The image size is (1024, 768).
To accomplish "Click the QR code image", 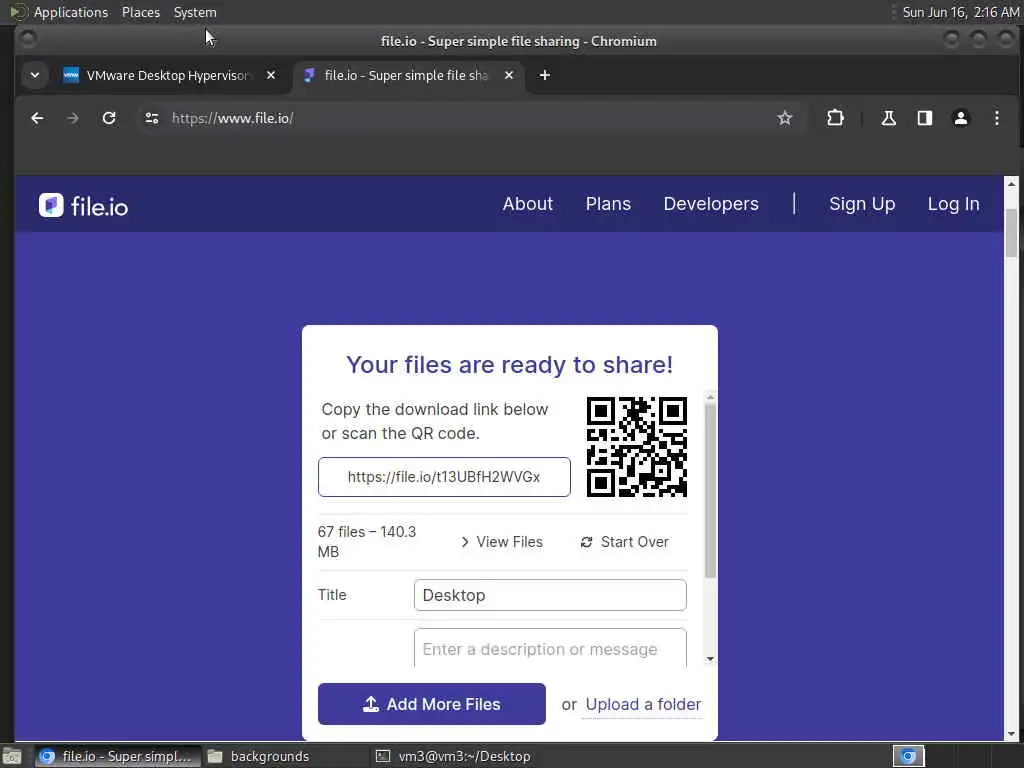I will (x=637, y=447).
